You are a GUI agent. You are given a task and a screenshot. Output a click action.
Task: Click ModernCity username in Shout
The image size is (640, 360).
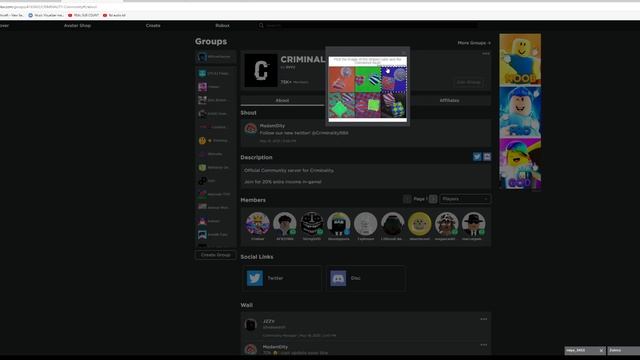272,126
